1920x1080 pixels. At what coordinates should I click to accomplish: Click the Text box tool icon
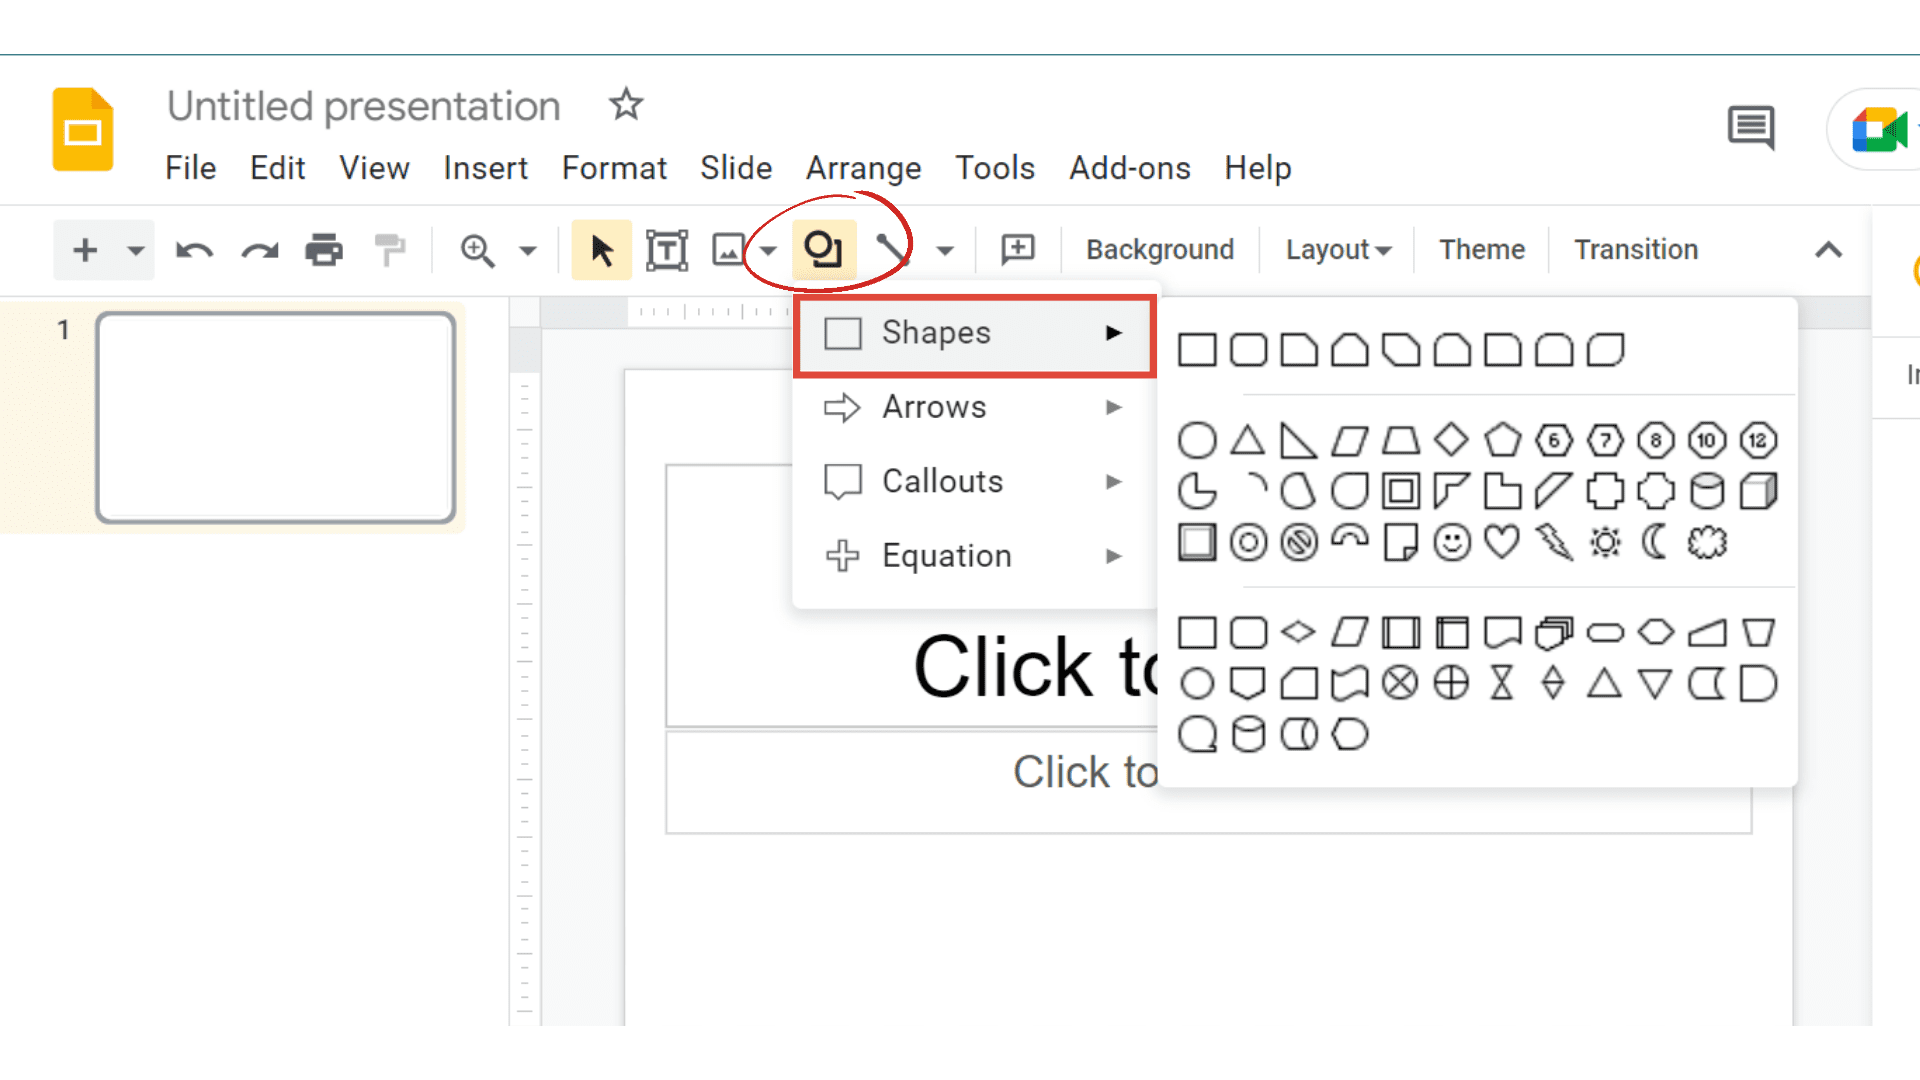click(x=665, y=249)
